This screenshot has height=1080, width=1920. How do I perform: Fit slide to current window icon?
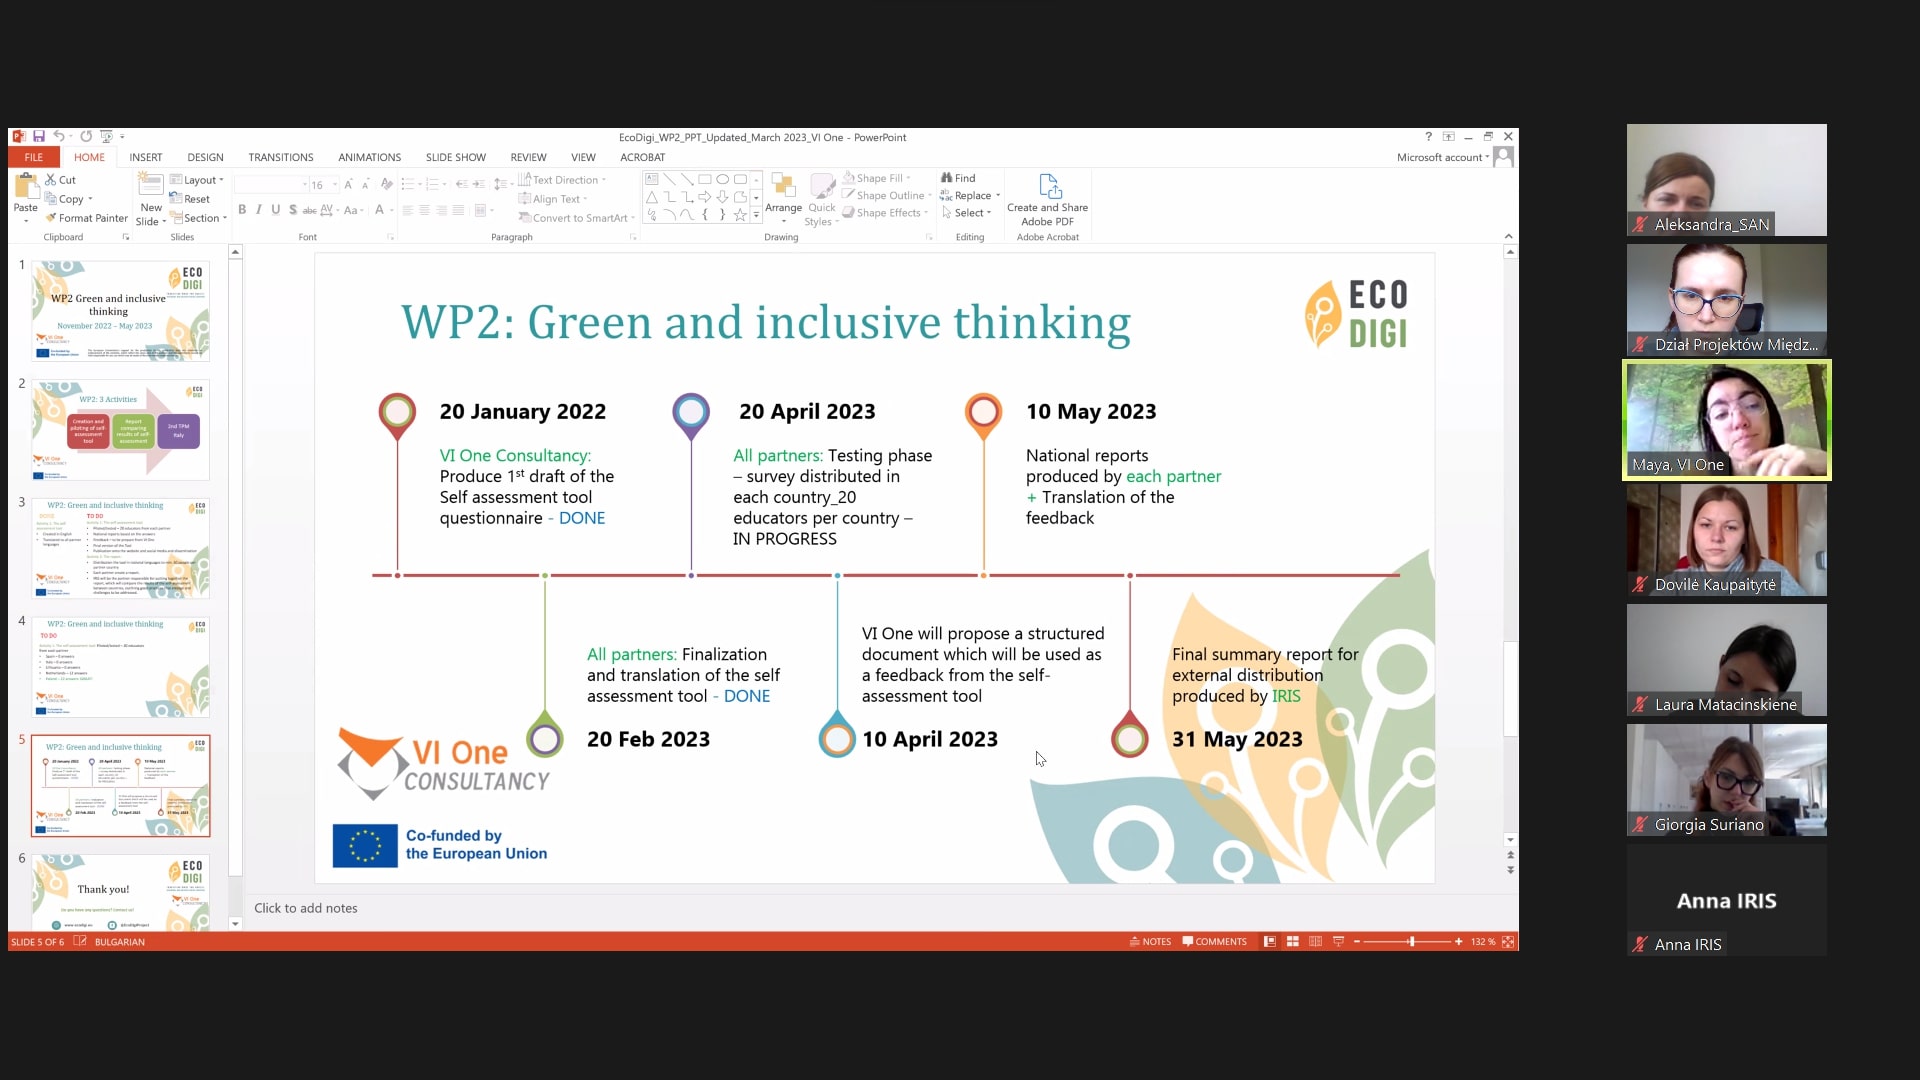click(x=1508, y=942)
